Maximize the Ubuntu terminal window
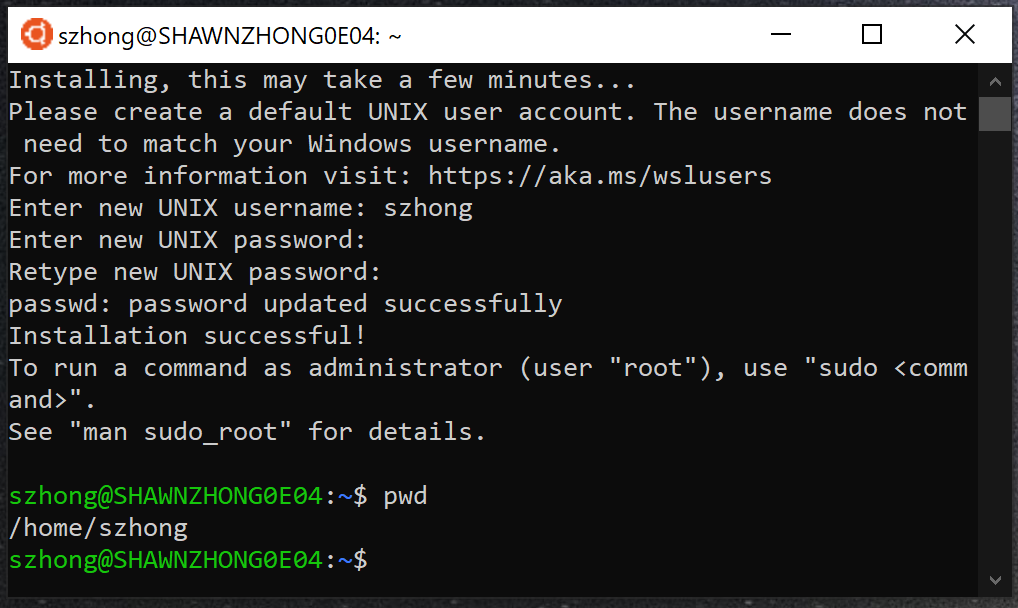Image resolution: width=1018 pixels, height=608 pixels. 871,35
